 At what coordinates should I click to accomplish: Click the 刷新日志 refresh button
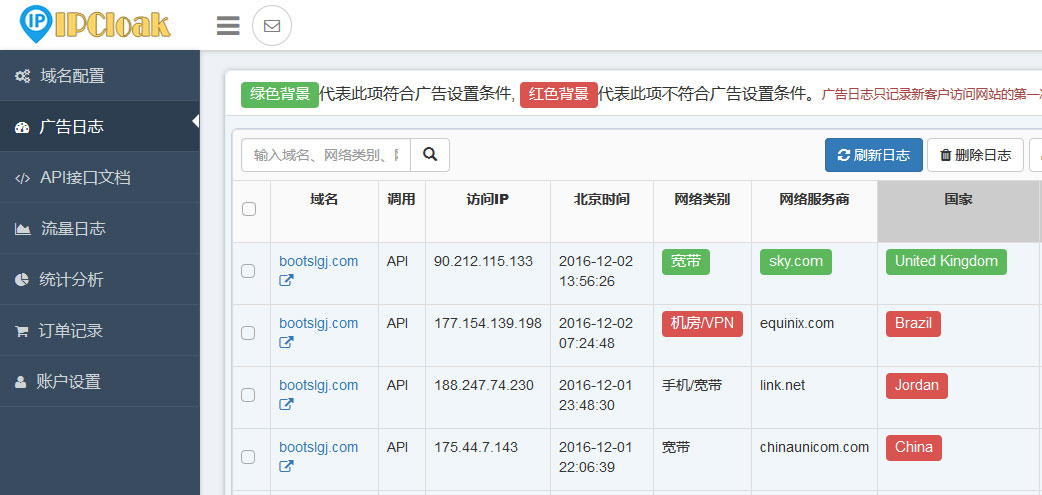pyautogui.click(x=874, y=155)
